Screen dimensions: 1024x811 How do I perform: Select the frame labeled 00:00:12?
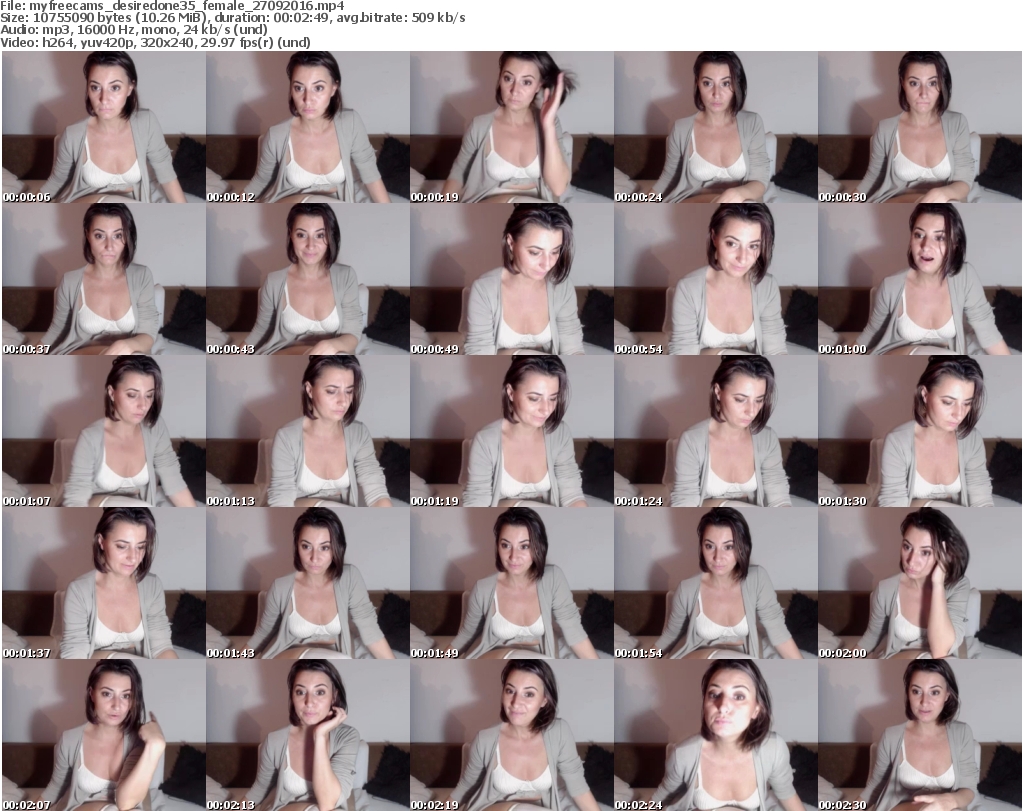[x=307, y=127]
